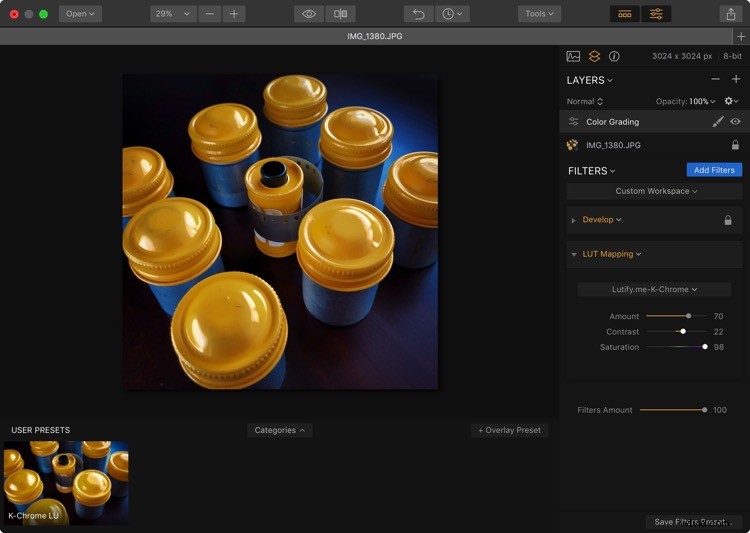
Task: Click the 8-bit depth text
Action: (x=732, y=56)
